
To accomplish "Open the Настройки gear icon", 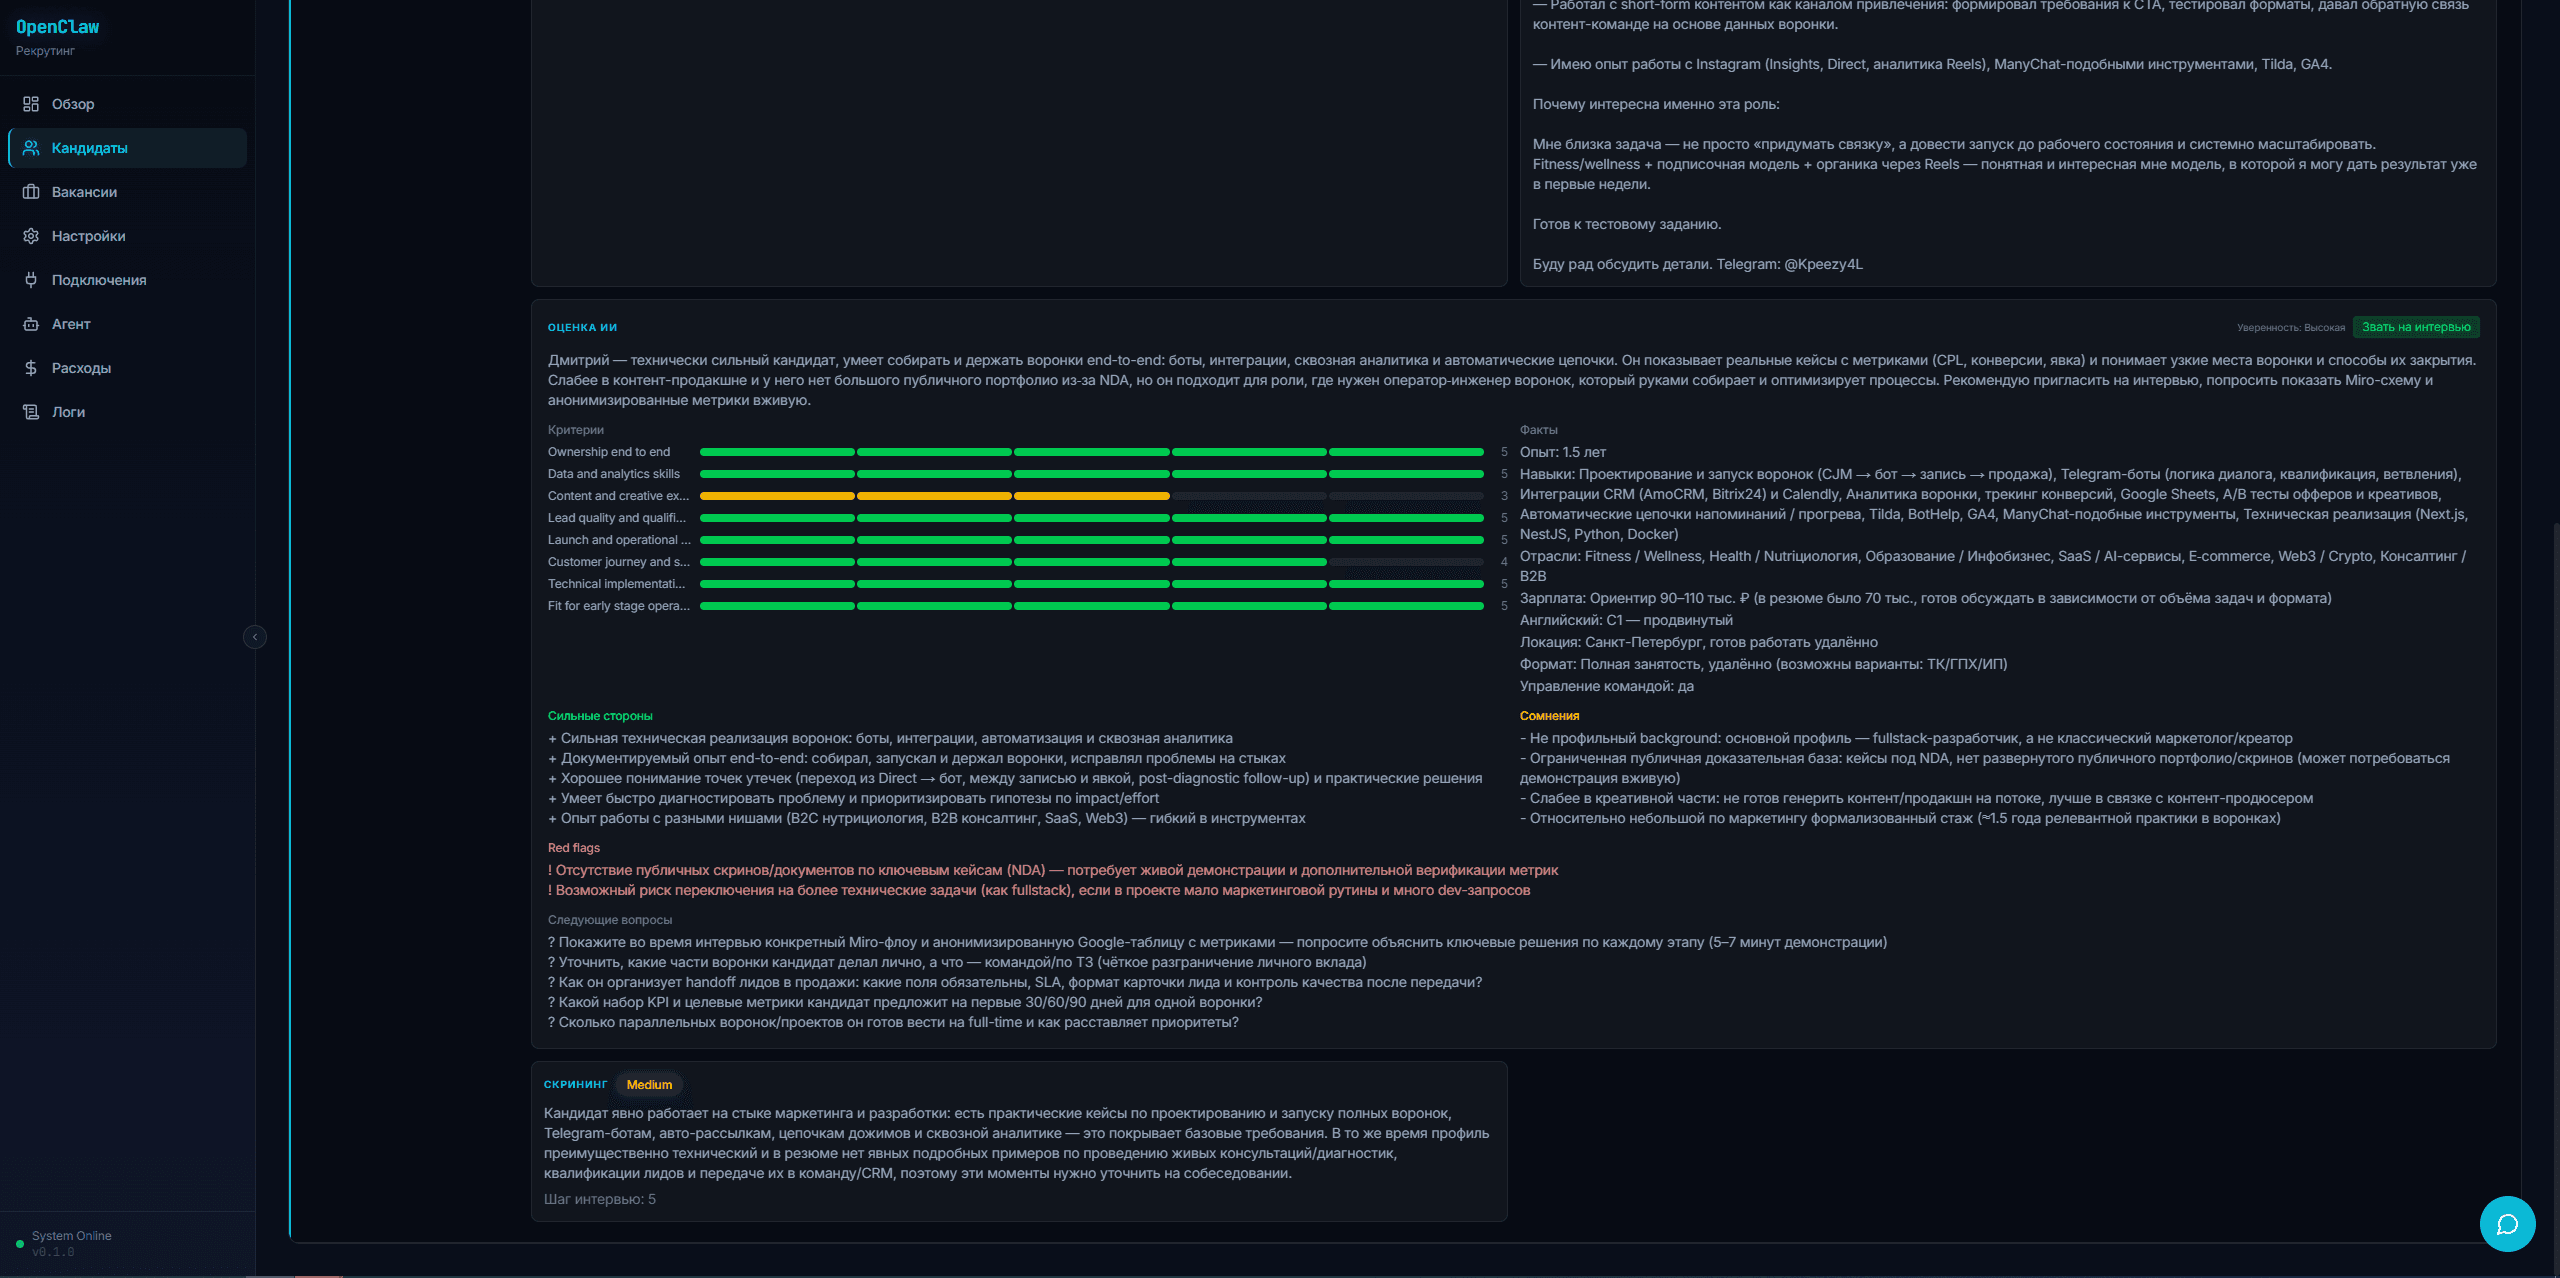I will pyautogui.click(x=30, y=236).
